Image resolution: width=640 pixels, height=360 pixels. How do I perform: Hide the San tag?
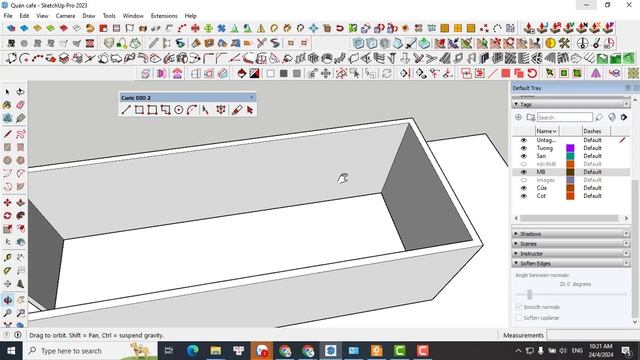click(x=524, y=156)
